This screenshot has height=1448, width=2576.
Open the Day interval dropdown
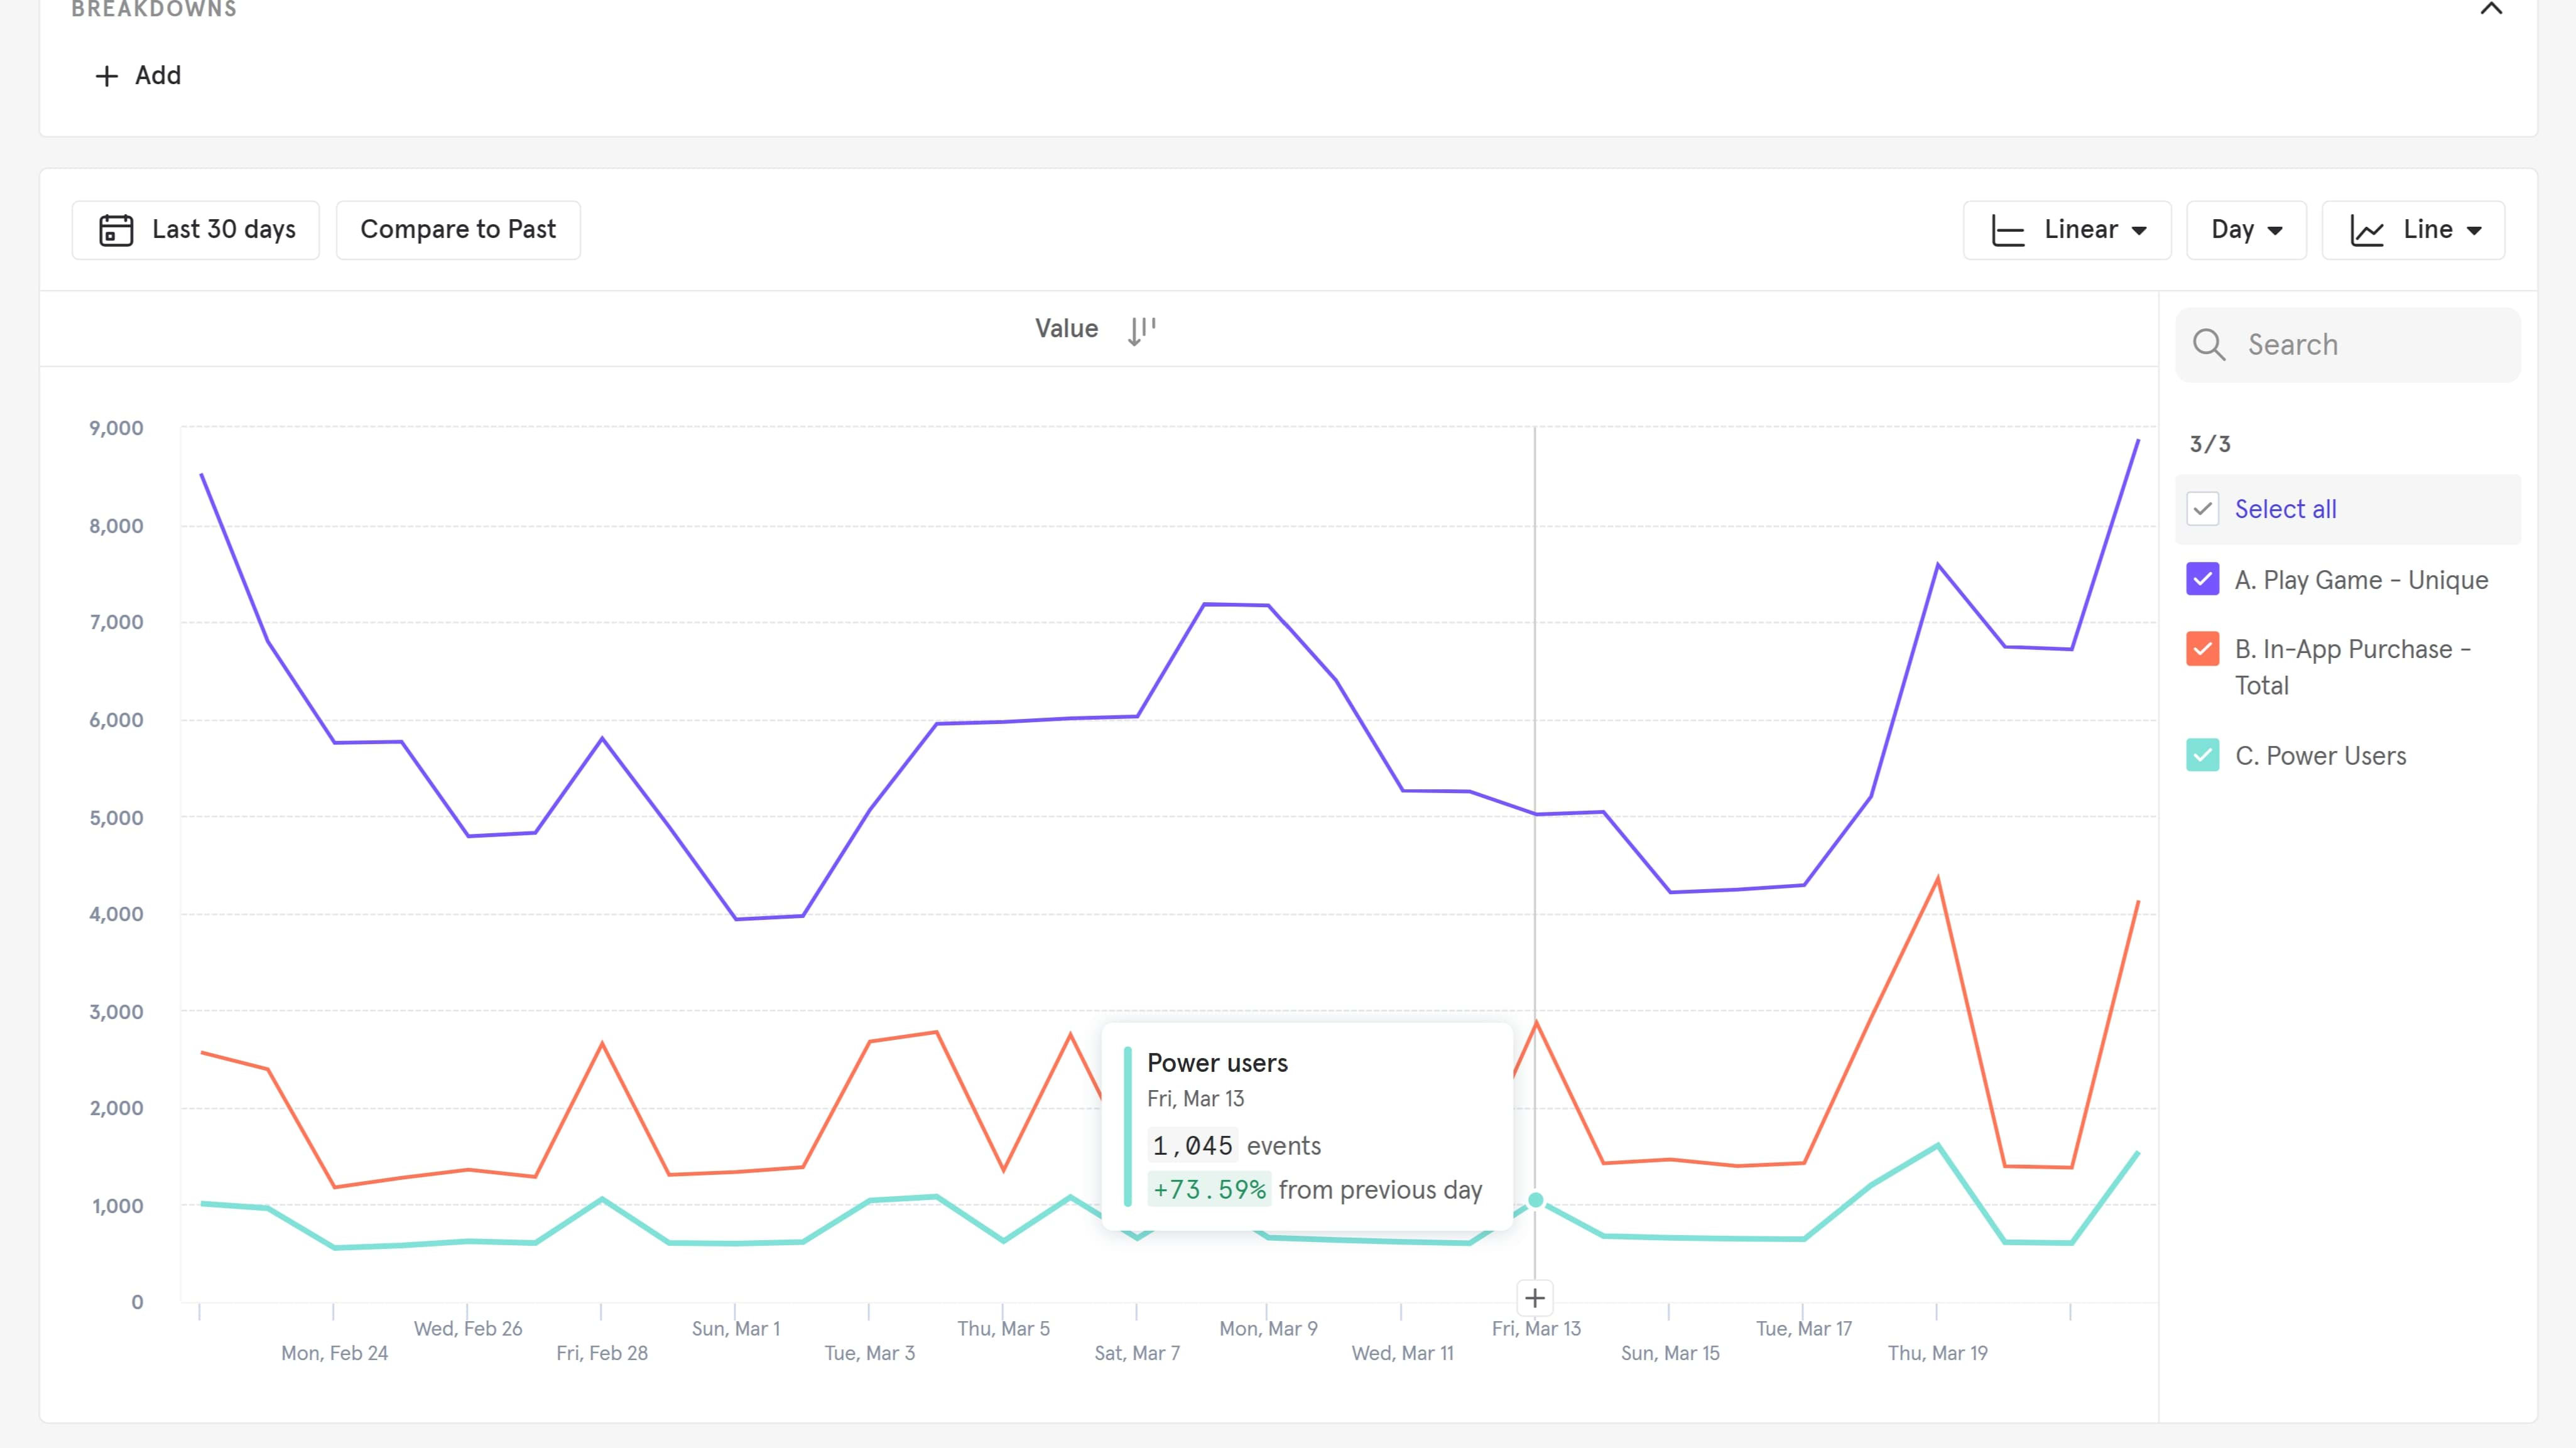[x=2246, y=230]
